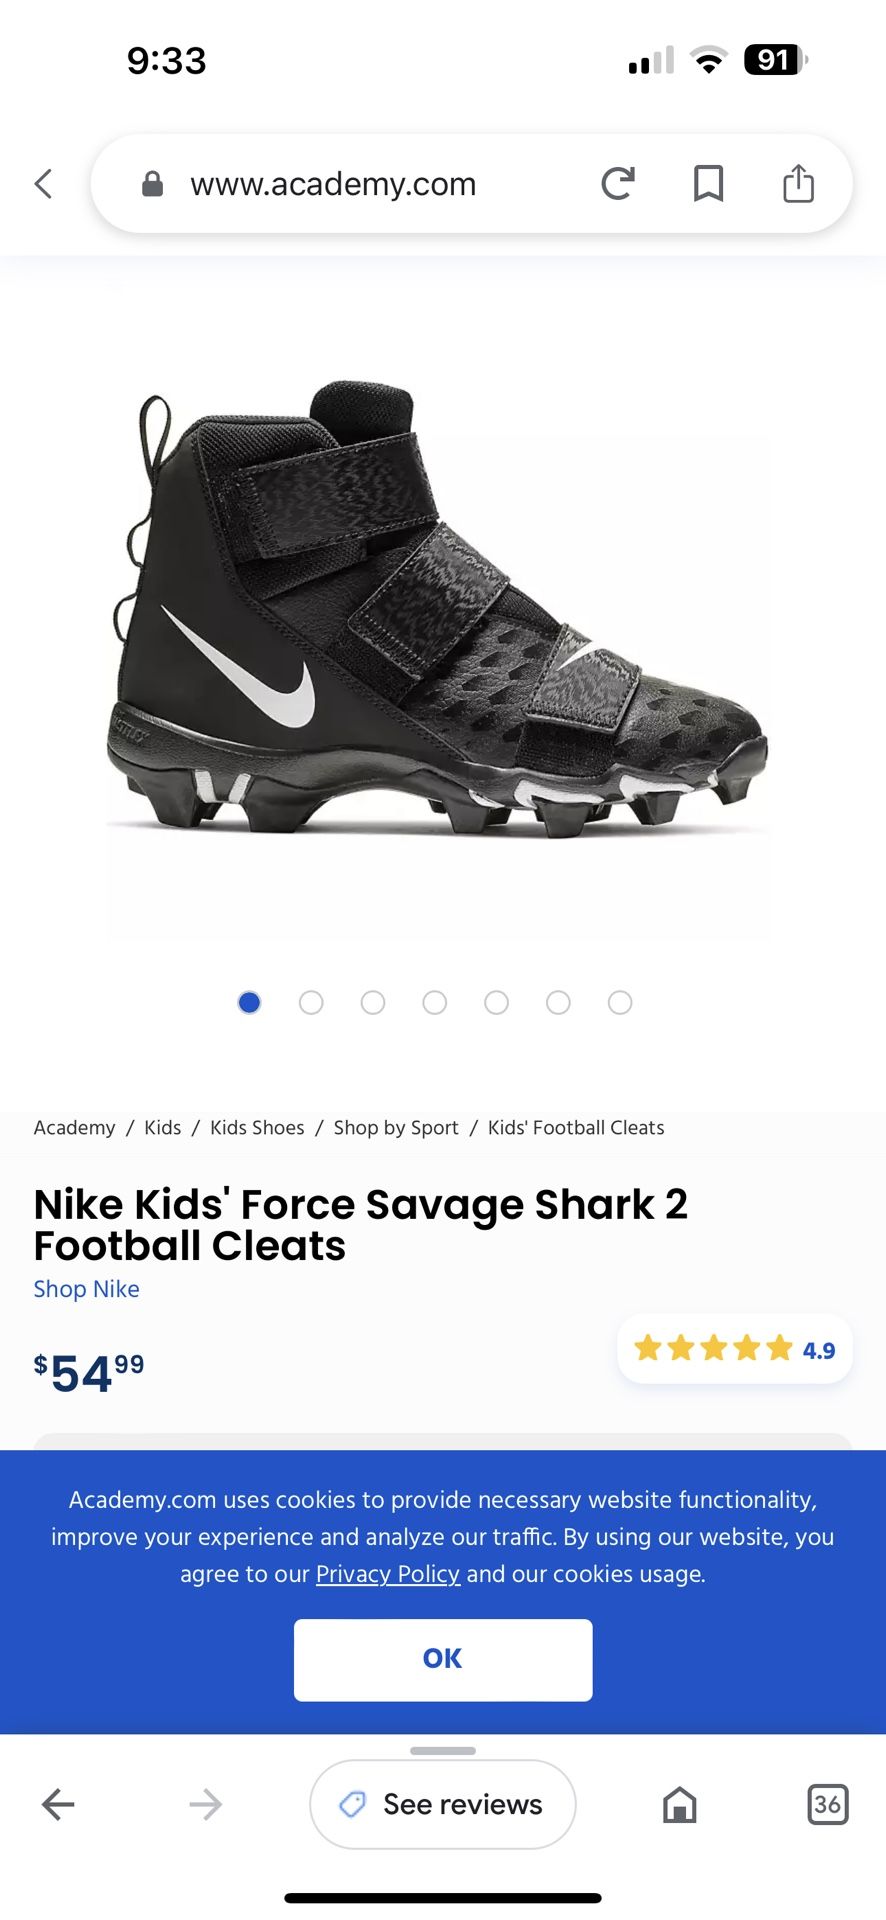Select the last image carousel dot
This screenshot has width=886, height=1920.
[x=620, y=1002]
